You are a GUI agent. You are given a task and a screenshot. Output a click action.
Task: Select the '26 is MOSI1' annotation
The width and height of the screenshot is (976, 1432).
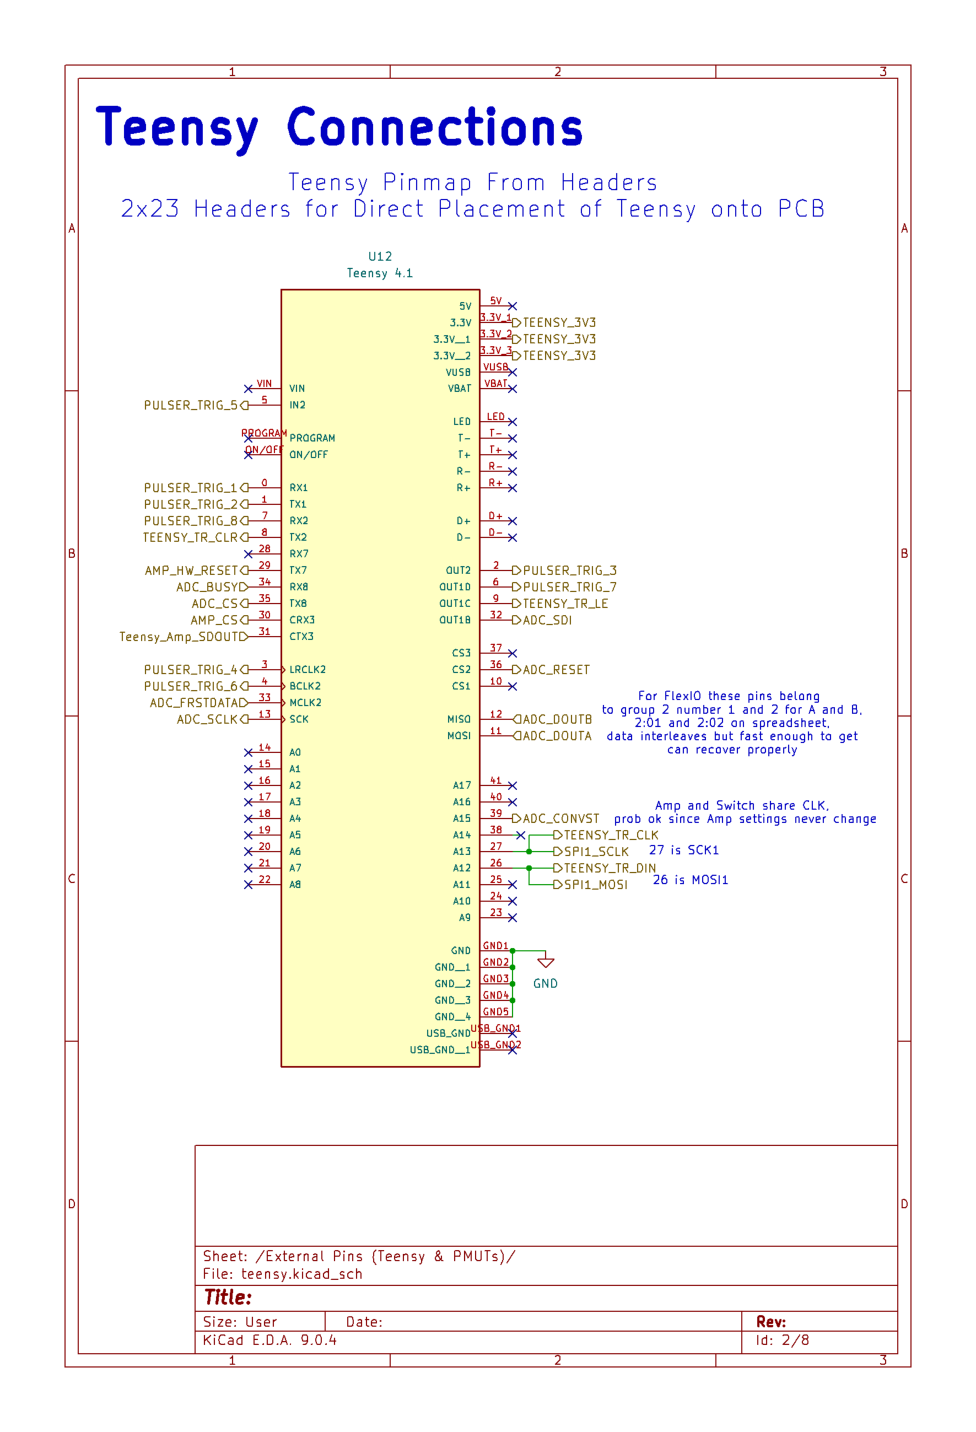tap(691, 880)
